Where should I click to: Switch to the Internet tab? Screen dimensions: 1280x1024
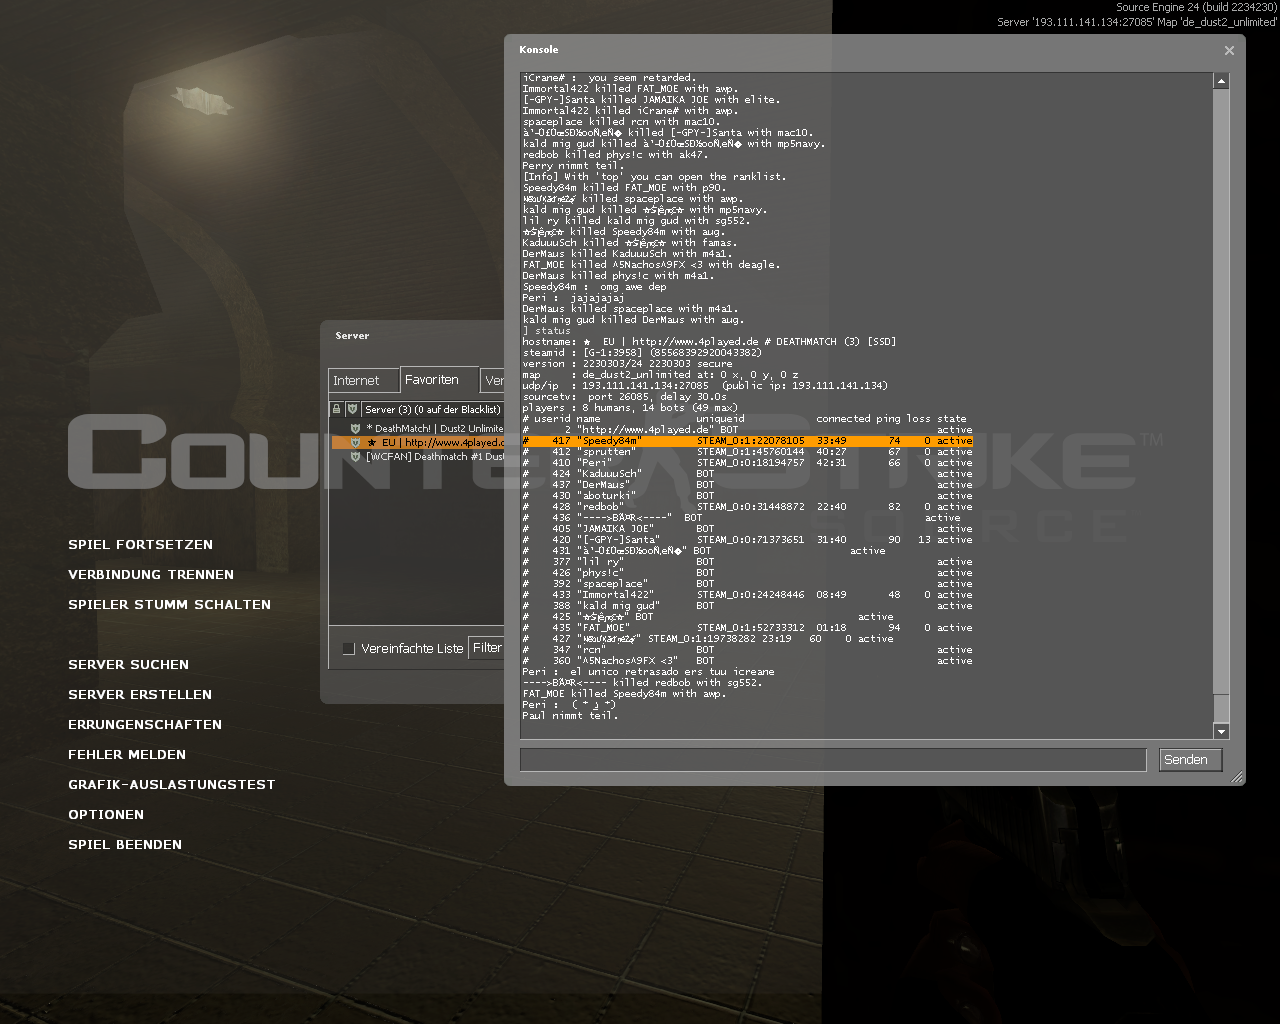(363, 381)
